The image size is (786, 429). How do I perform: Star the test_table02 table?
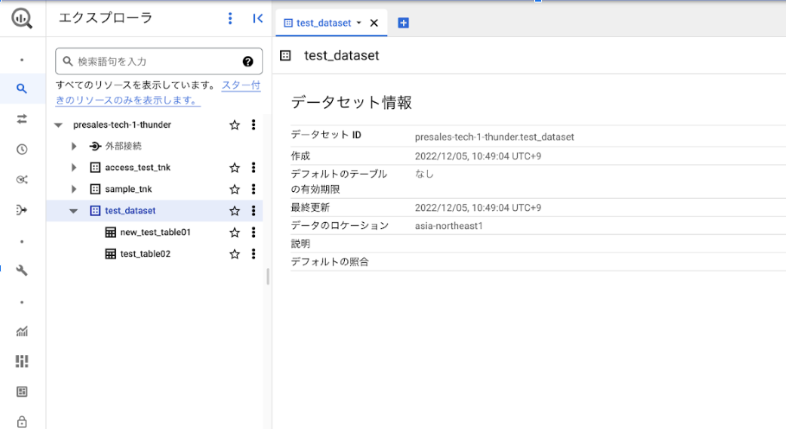click(235, 254)
